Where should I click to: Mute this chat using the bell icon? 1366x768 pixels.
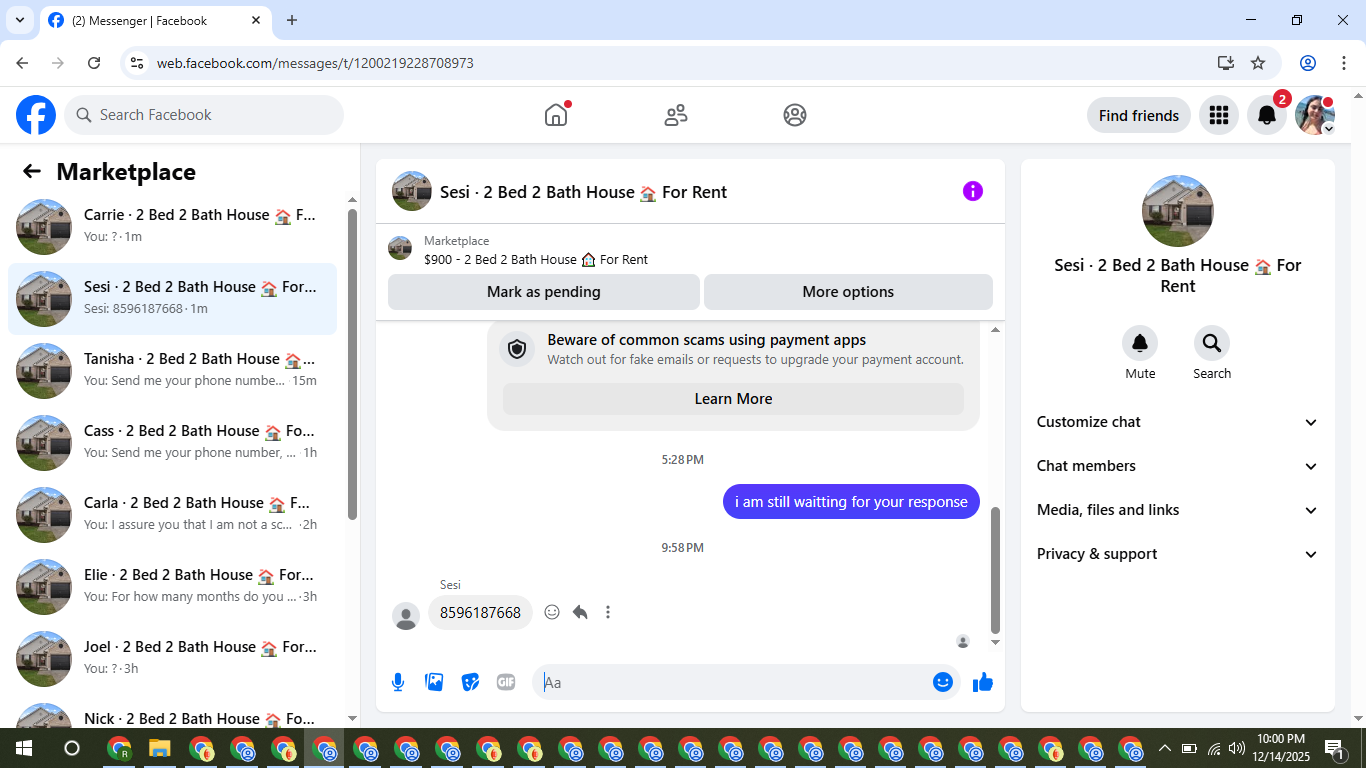click(x=1140, y=343)
